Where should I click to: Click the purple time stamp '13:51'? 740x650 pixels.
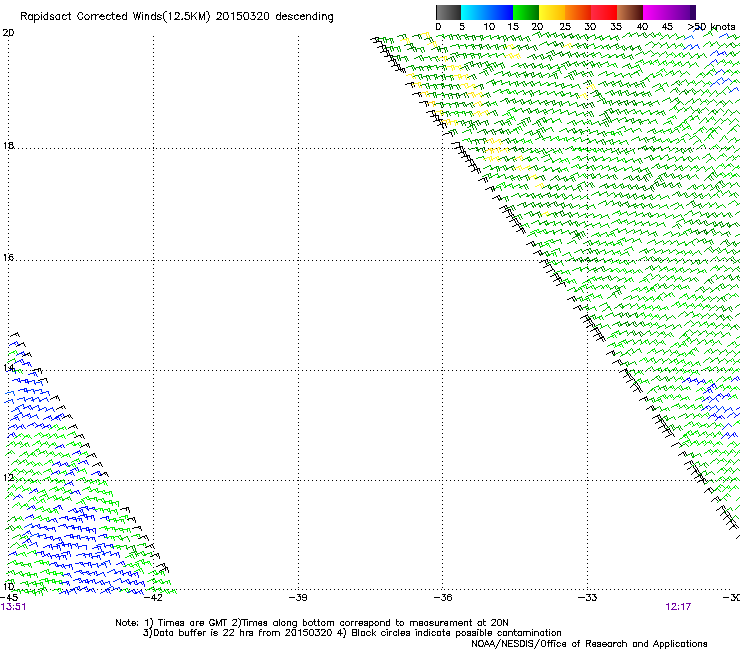pyautogui.click(x=13, y=607)
